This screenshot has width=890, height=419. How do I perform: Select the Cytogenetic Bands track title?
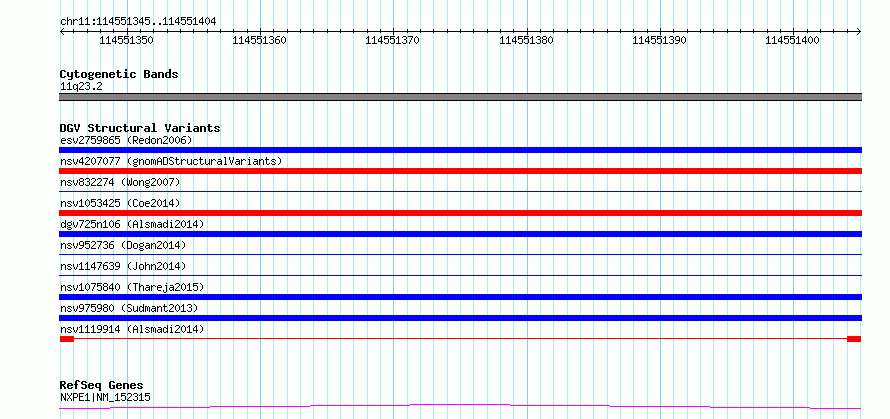pos(119,74)
